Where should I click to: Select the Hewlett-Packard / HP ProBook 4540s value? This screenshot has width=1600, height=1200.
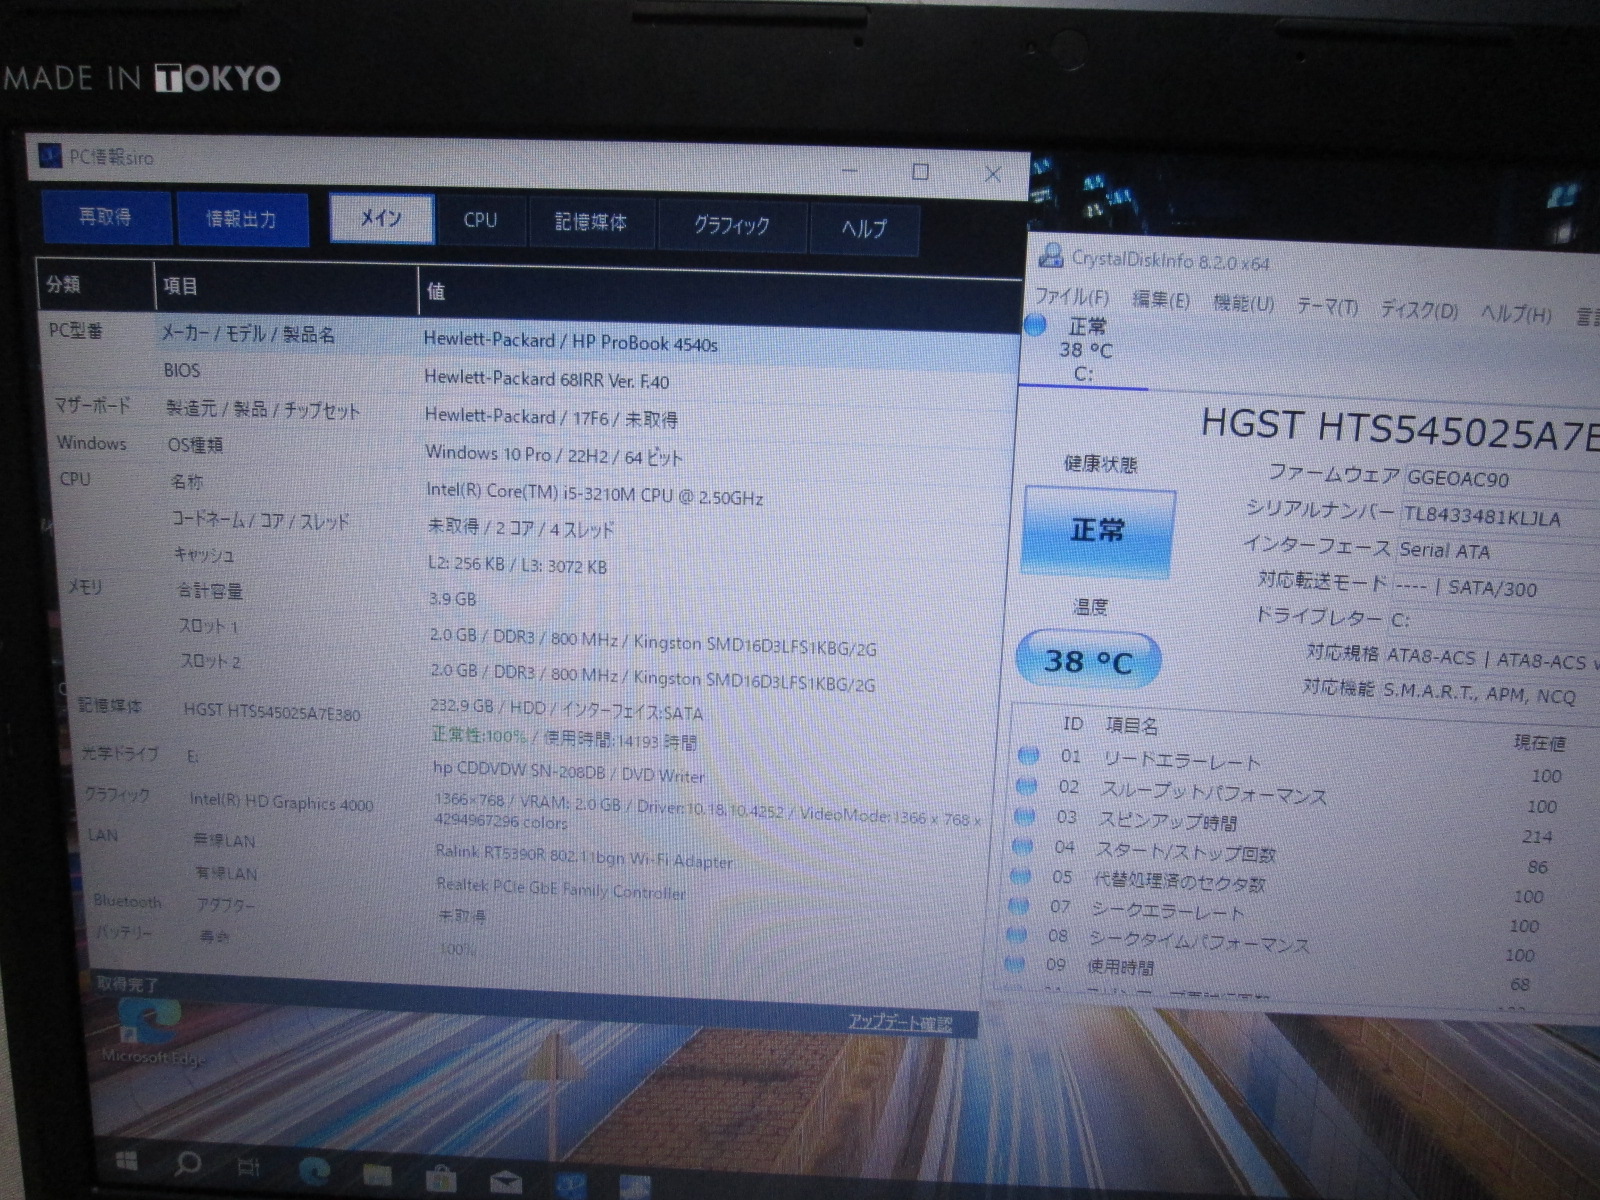tap(570, 342)
